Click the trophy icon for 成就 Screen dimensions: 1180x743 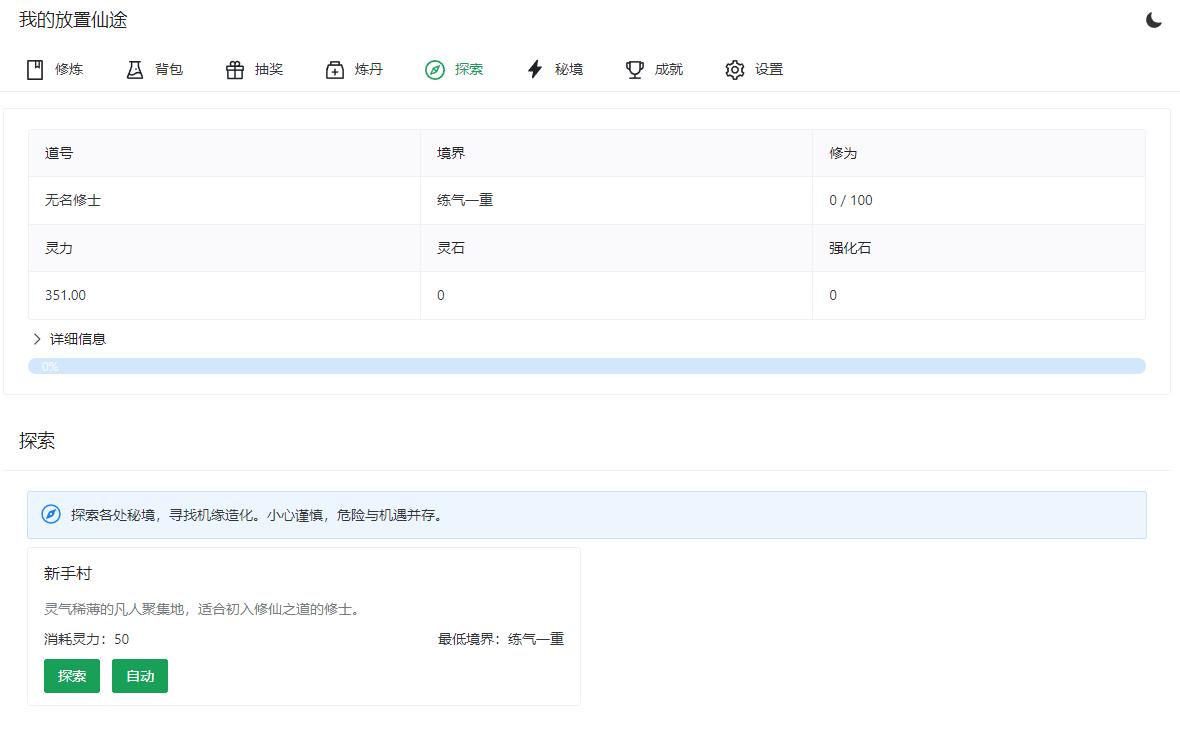(635, 69)
